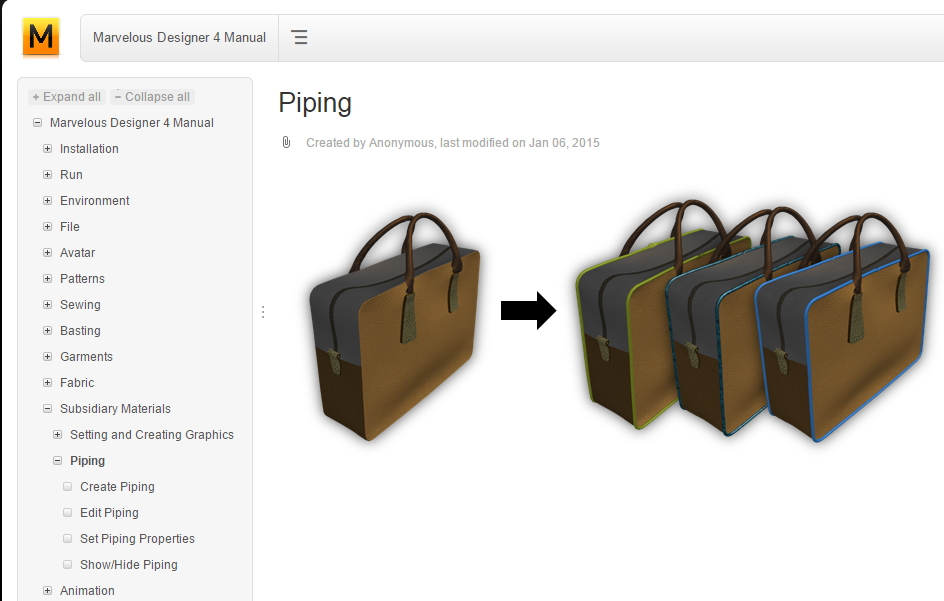944x601 pixels.
Task: Click the attachments paperclip icon
Action: click(286, 143)
